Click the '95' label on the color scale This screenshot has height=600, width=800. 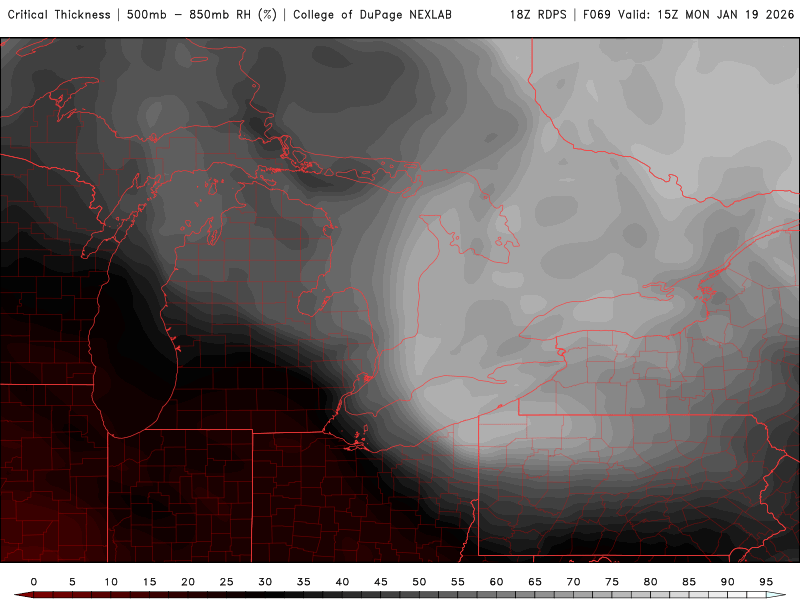[766, 582]
